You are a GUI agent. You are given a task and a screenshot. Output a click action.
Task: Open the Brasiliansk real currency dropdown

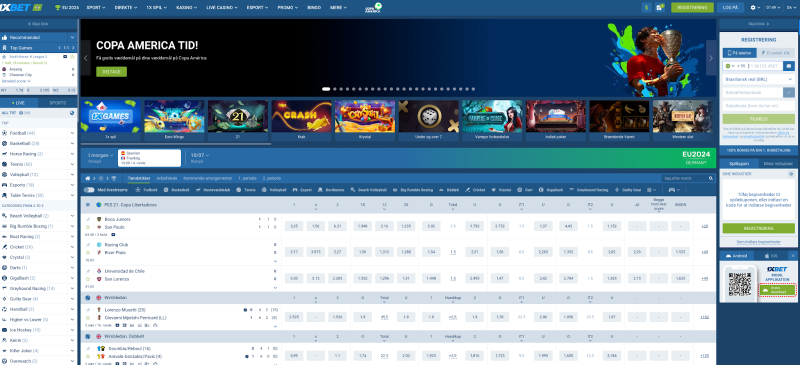[758, 79]
